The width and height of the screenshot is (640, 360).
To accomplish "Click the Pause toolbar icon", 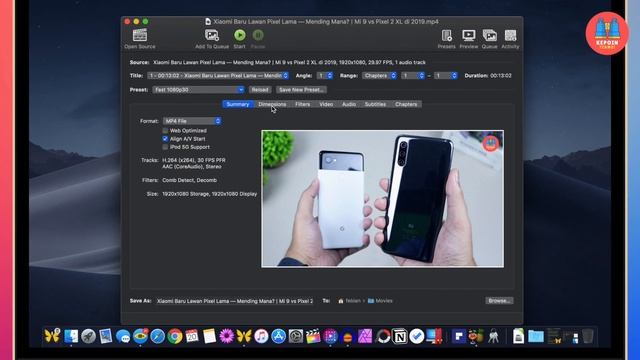I will click(258, 35).
